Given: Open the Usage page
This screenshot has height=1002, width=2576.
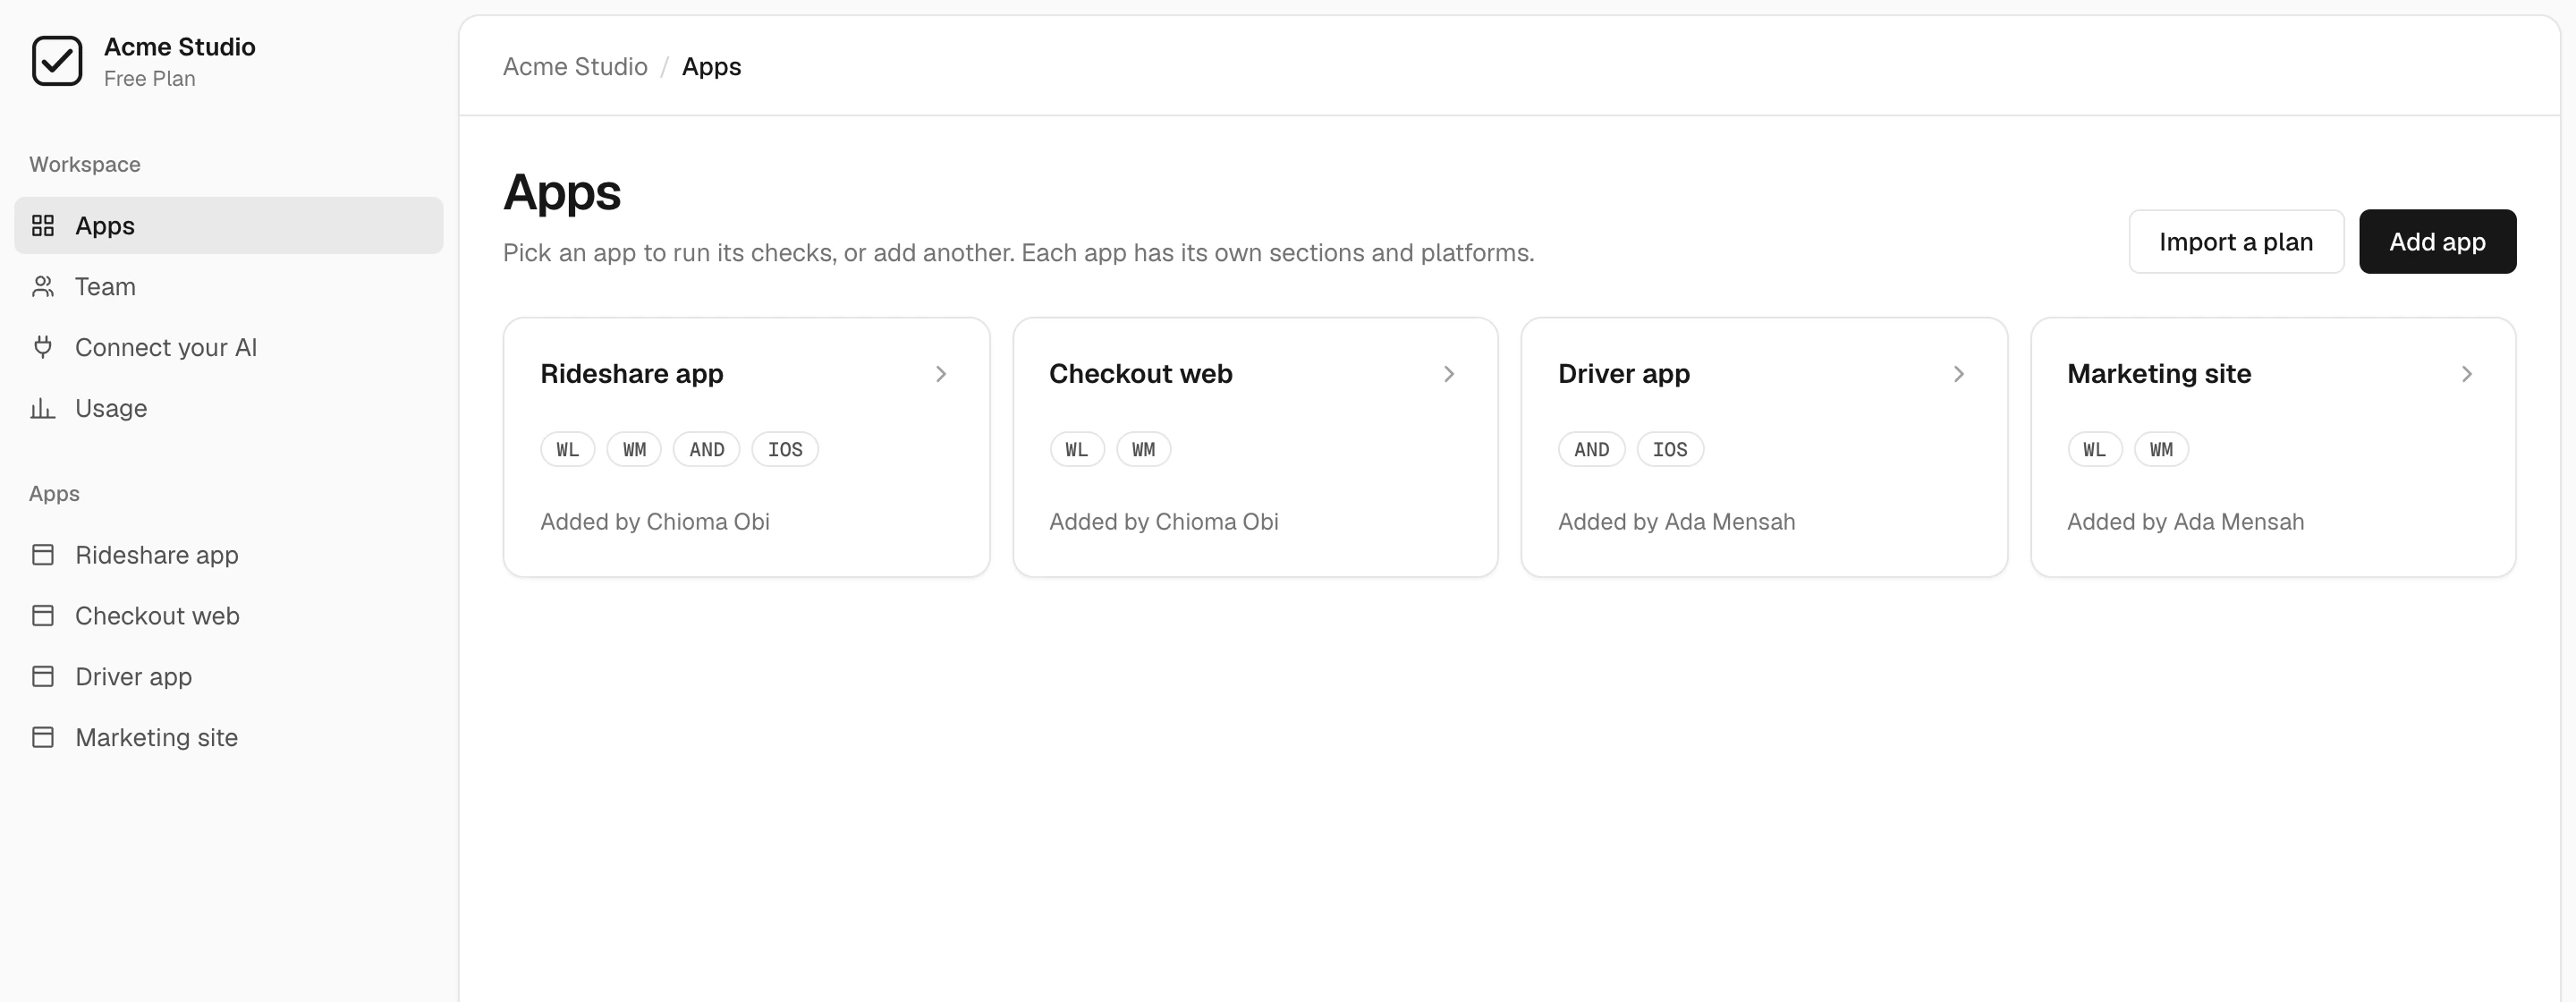Looking at the screenshot, I should [x=229, y=409].
